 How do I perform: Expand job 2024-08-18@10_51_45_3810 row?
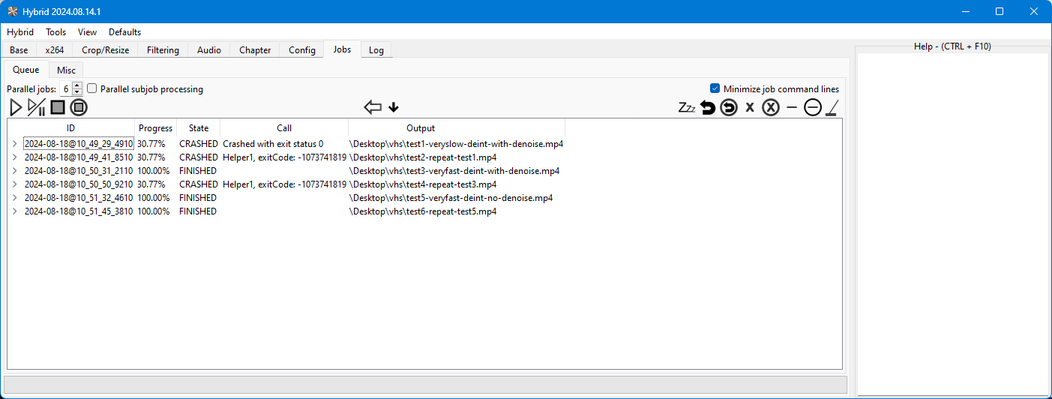[x=15, y=211]
